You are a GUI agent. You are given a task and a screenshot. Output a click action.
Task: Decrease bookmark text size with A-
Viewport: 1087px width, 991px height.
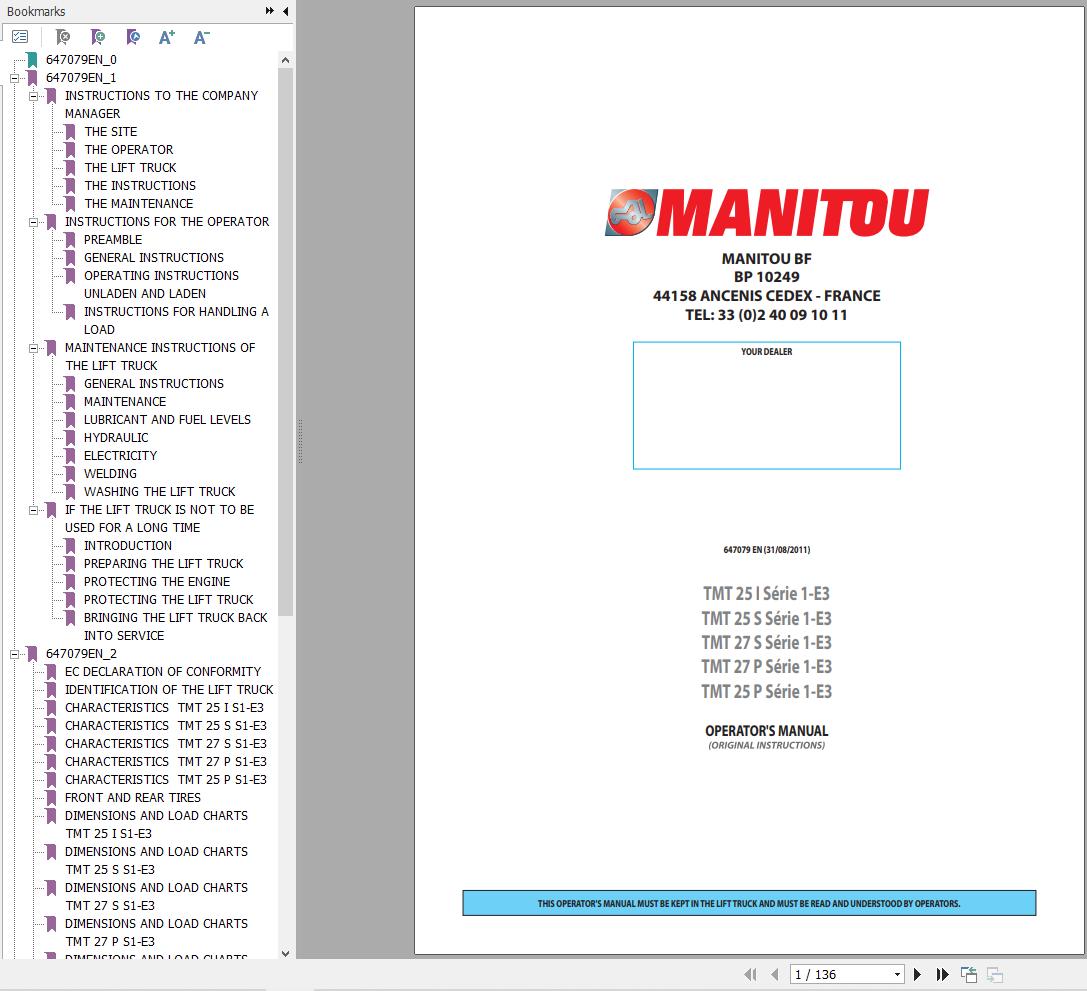coord(201,37)
